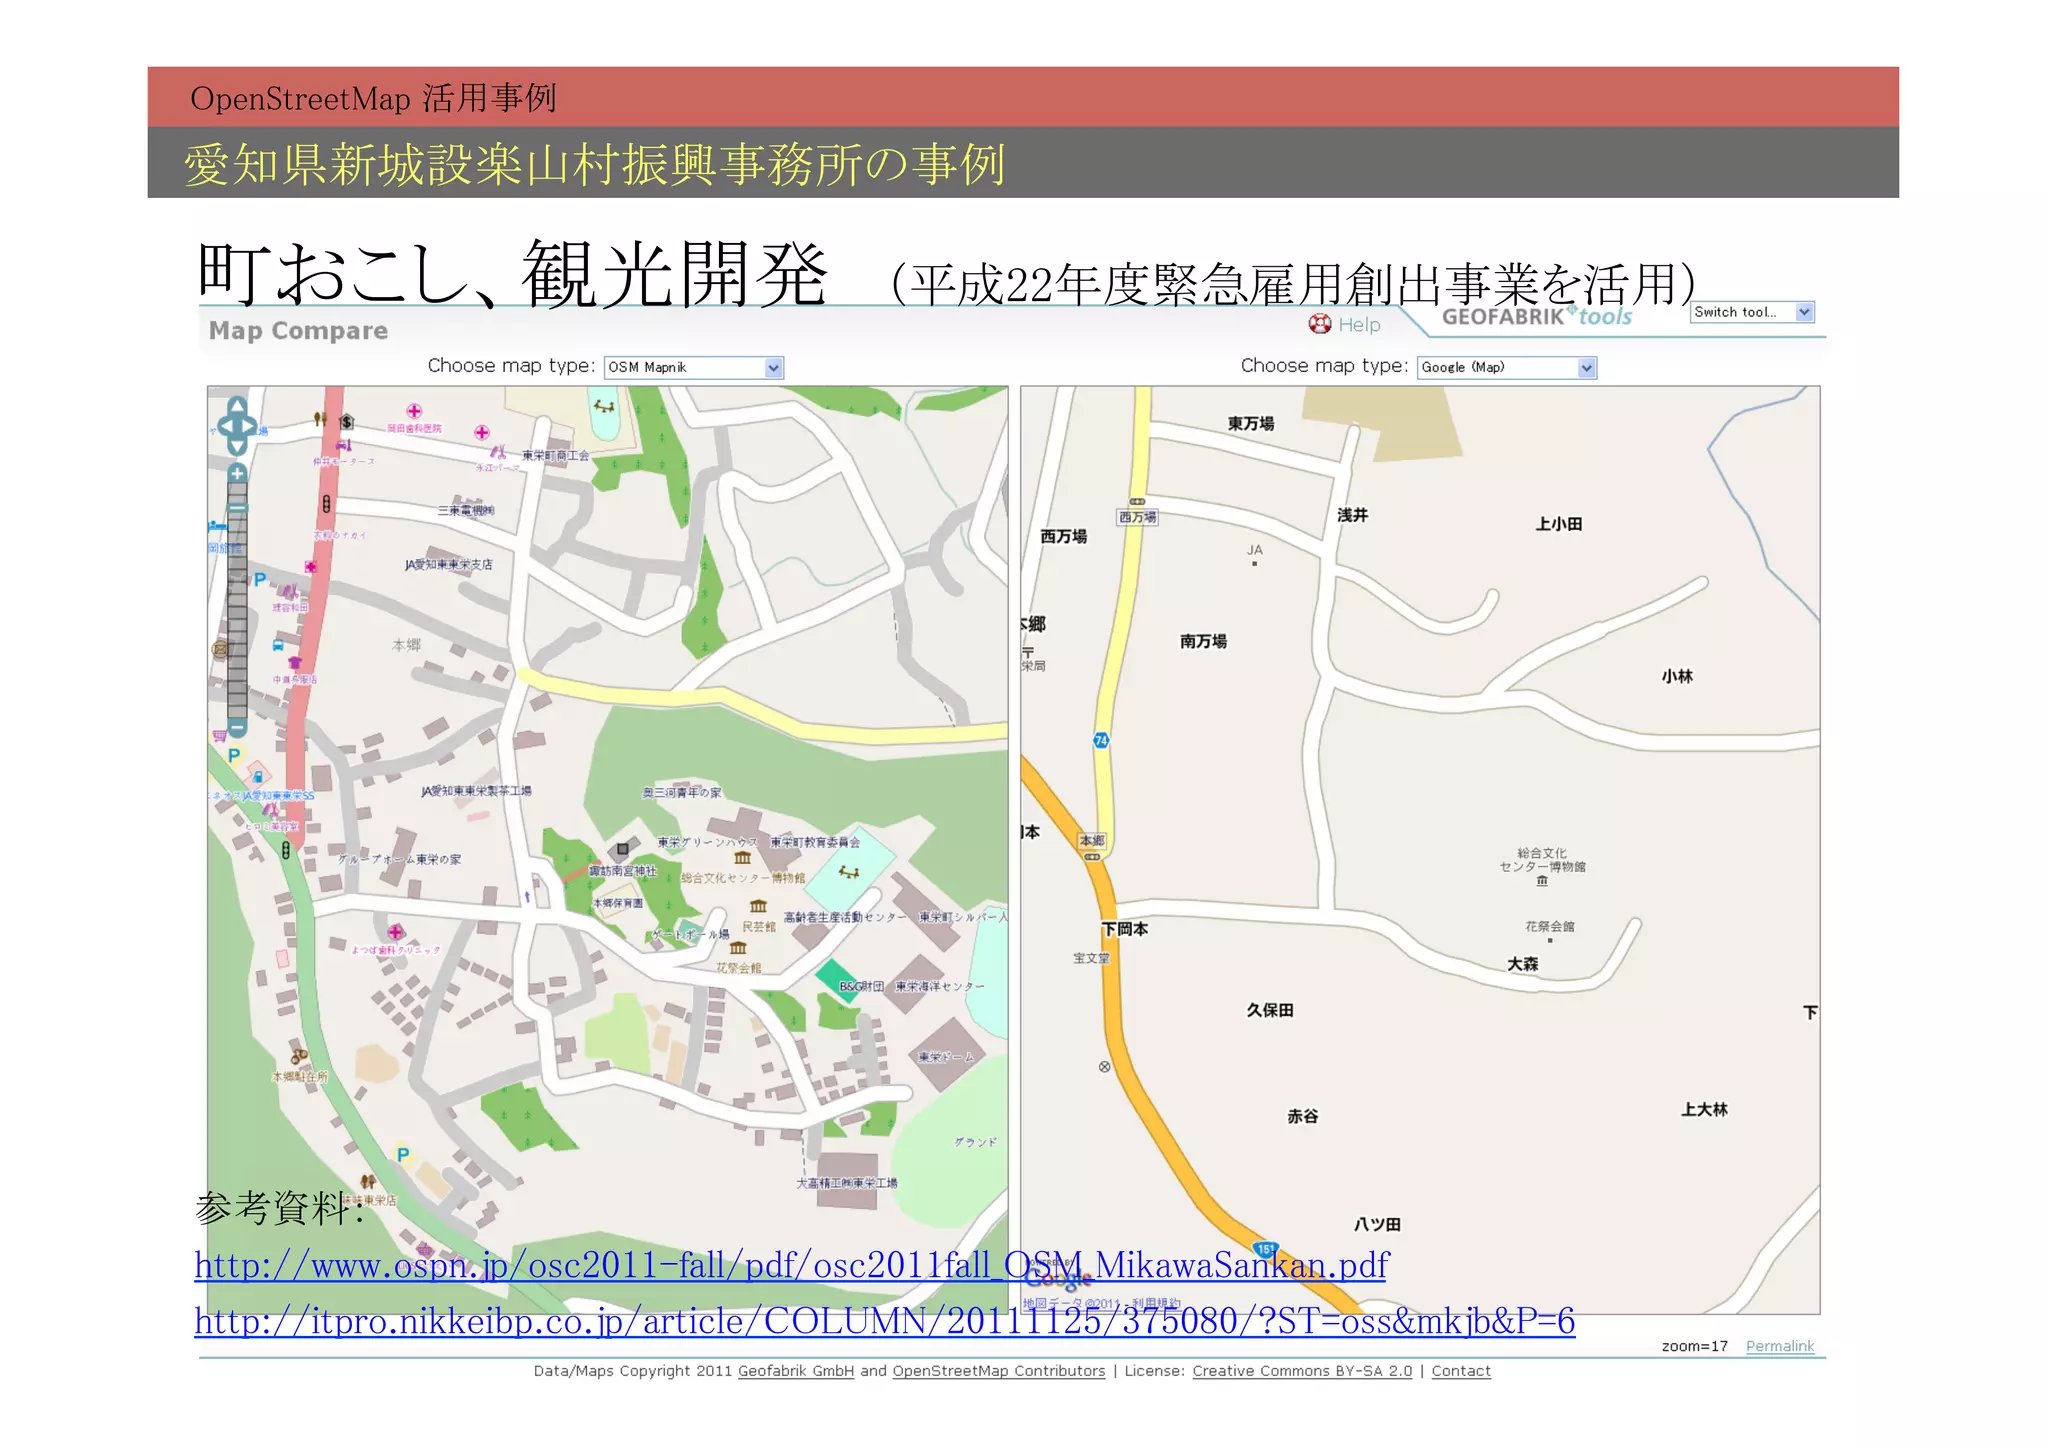Click the 赤谷 label on Google map
2048x1447 pixels.
[1302, 1116]
